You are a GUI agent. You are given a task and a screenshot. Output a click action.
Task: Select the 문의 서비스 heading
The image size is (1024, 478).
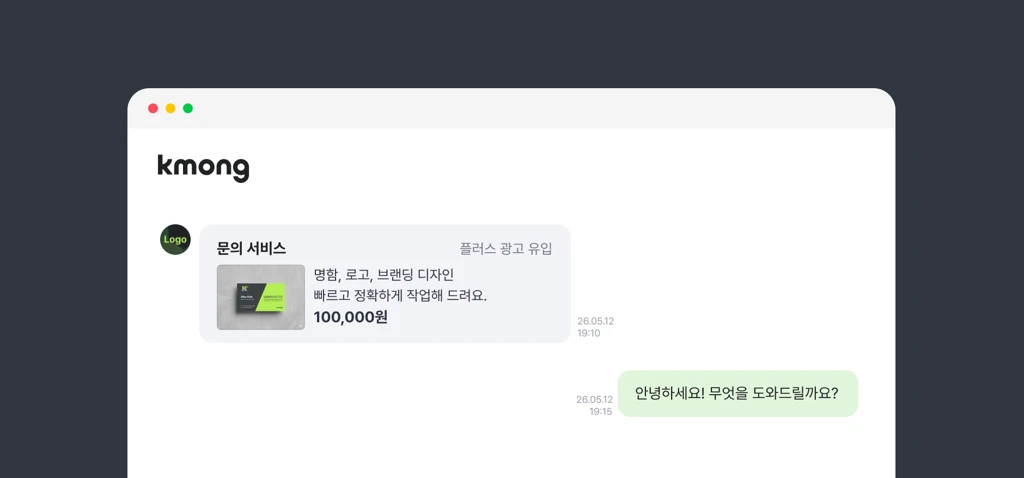coord(251,249)
